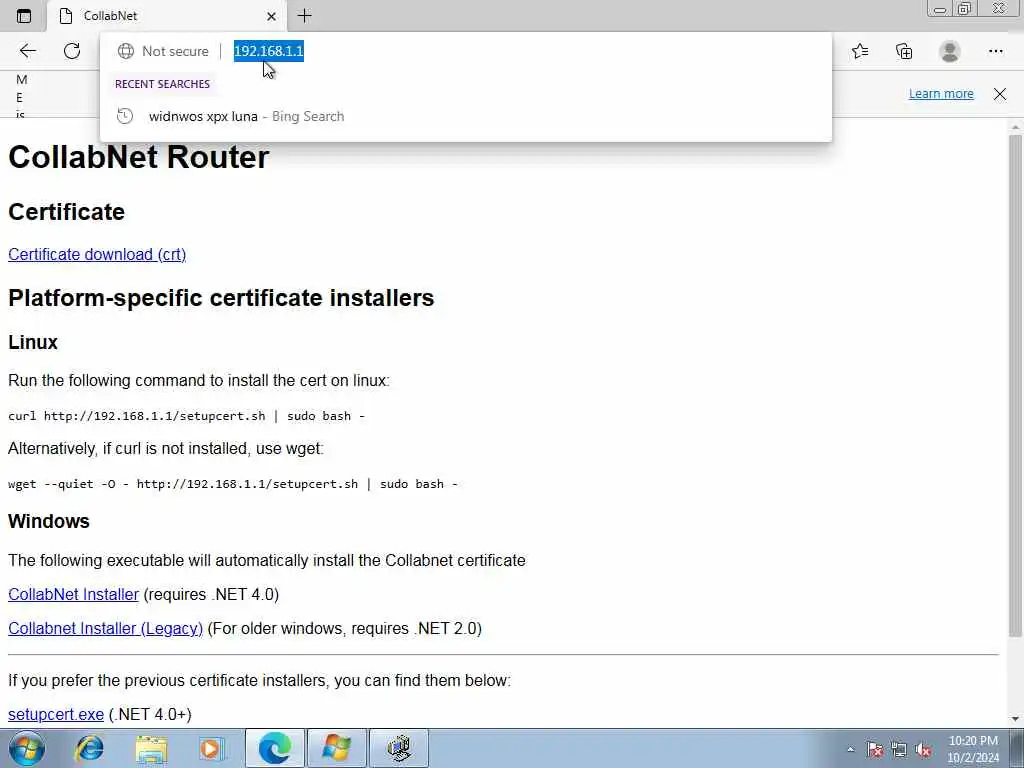This screenshot has height=768, width=1024.
Task: Open the Windows Start button
Action: pos(27,748)
